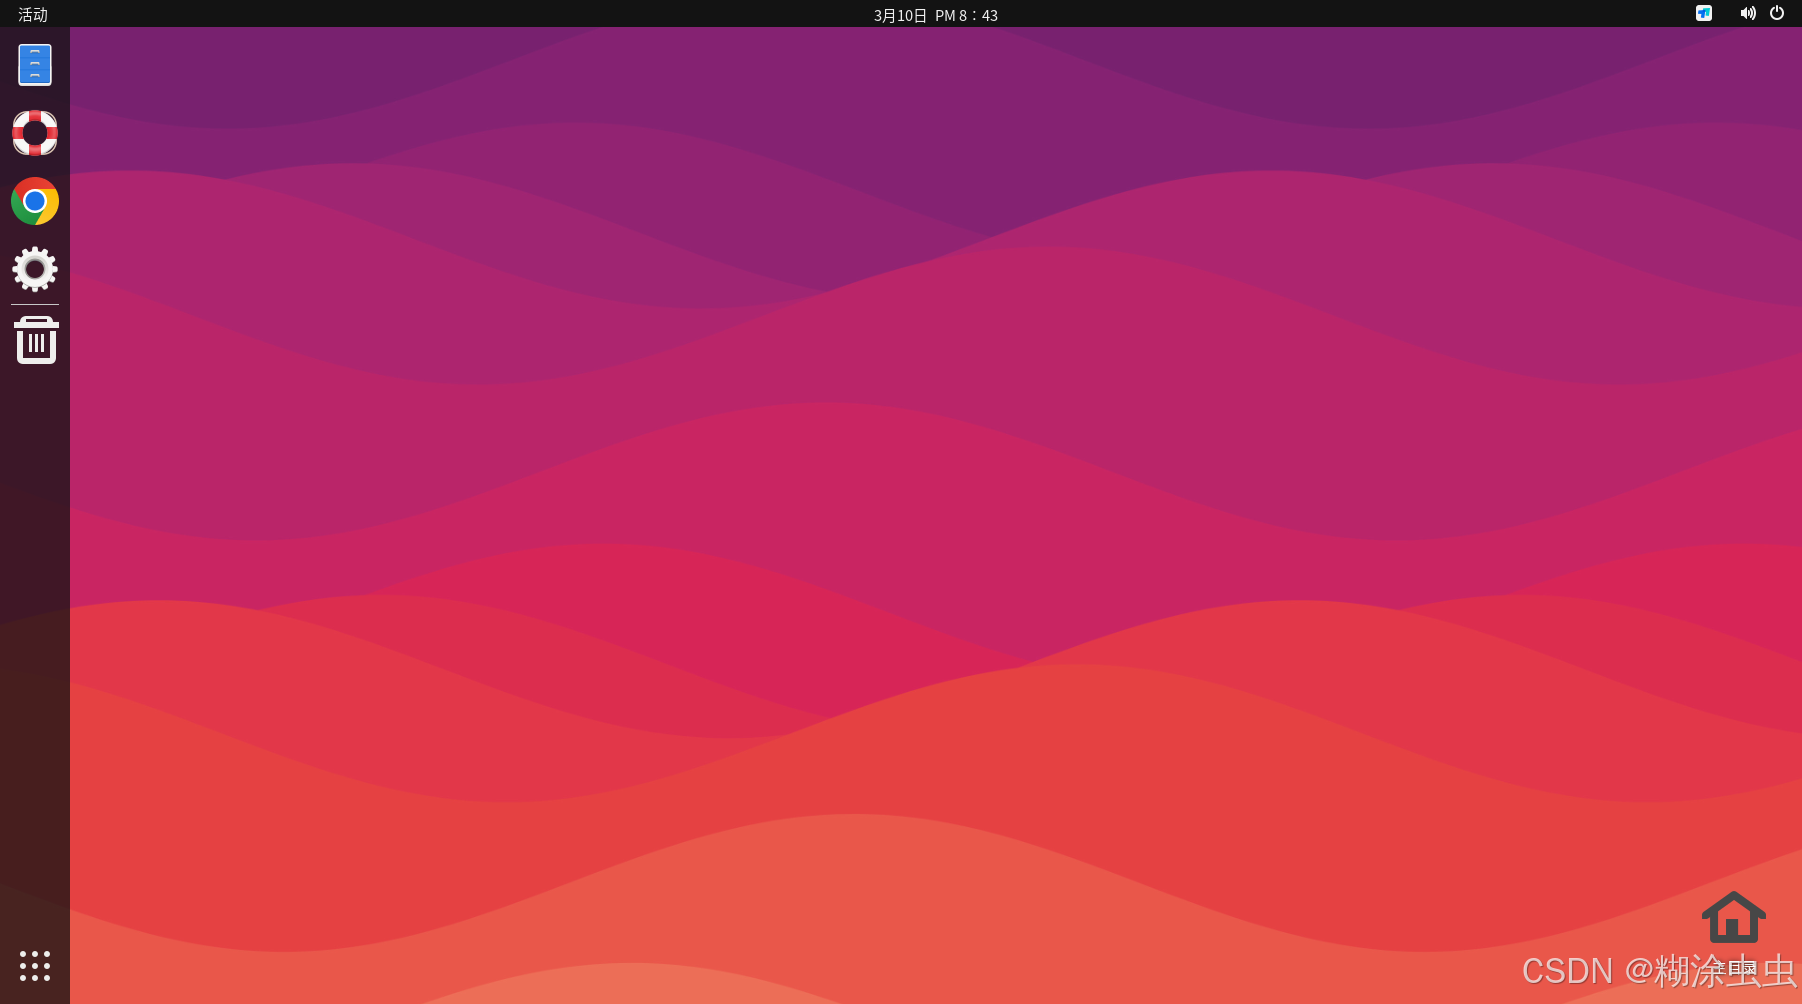
Task: Open the Files file manager from the dock
Action: pos(35,64)
